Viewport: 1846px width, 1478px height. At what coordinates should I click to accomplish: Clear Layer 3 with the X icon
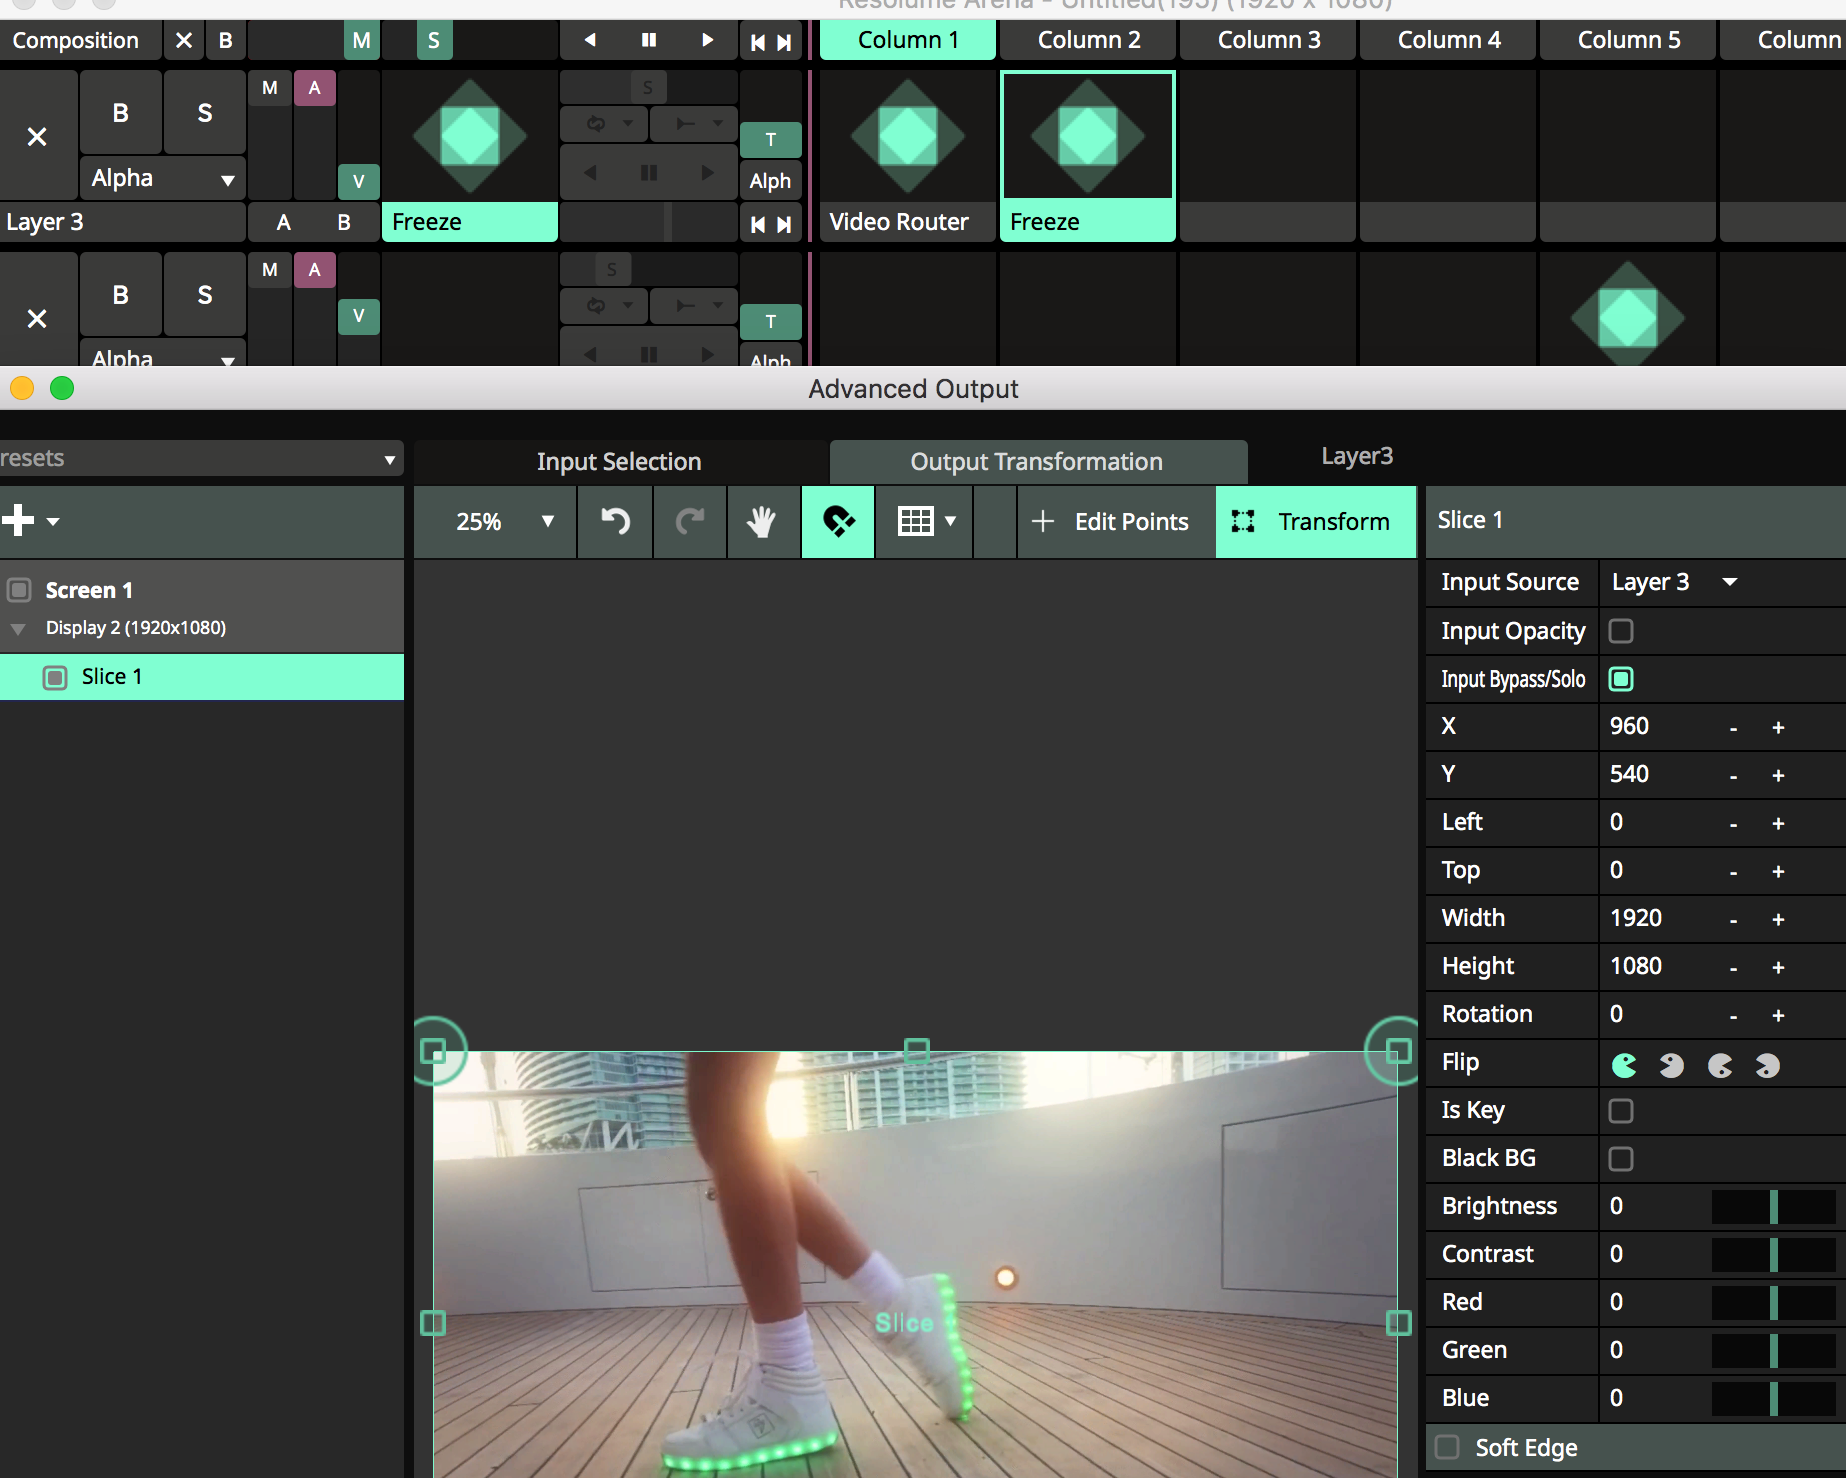point(37,137)
